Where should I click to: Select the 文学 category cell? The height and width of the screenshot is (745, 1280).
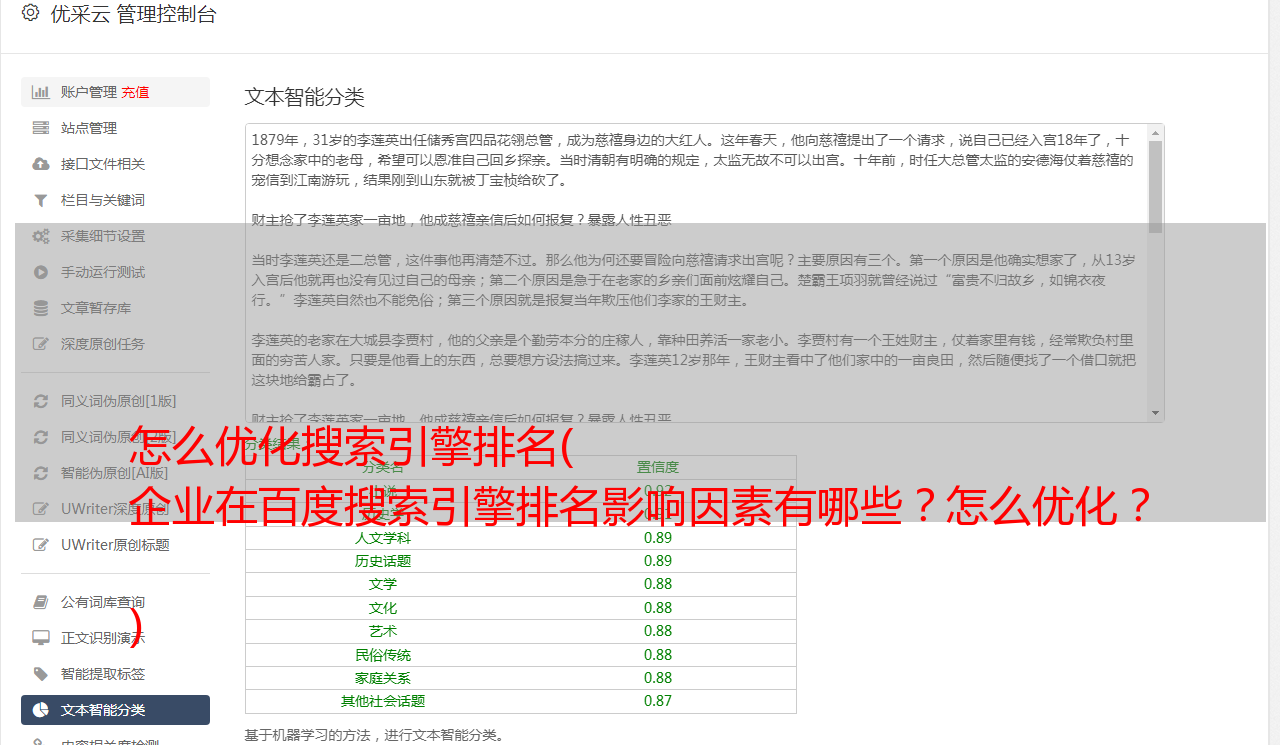point(383,584)
